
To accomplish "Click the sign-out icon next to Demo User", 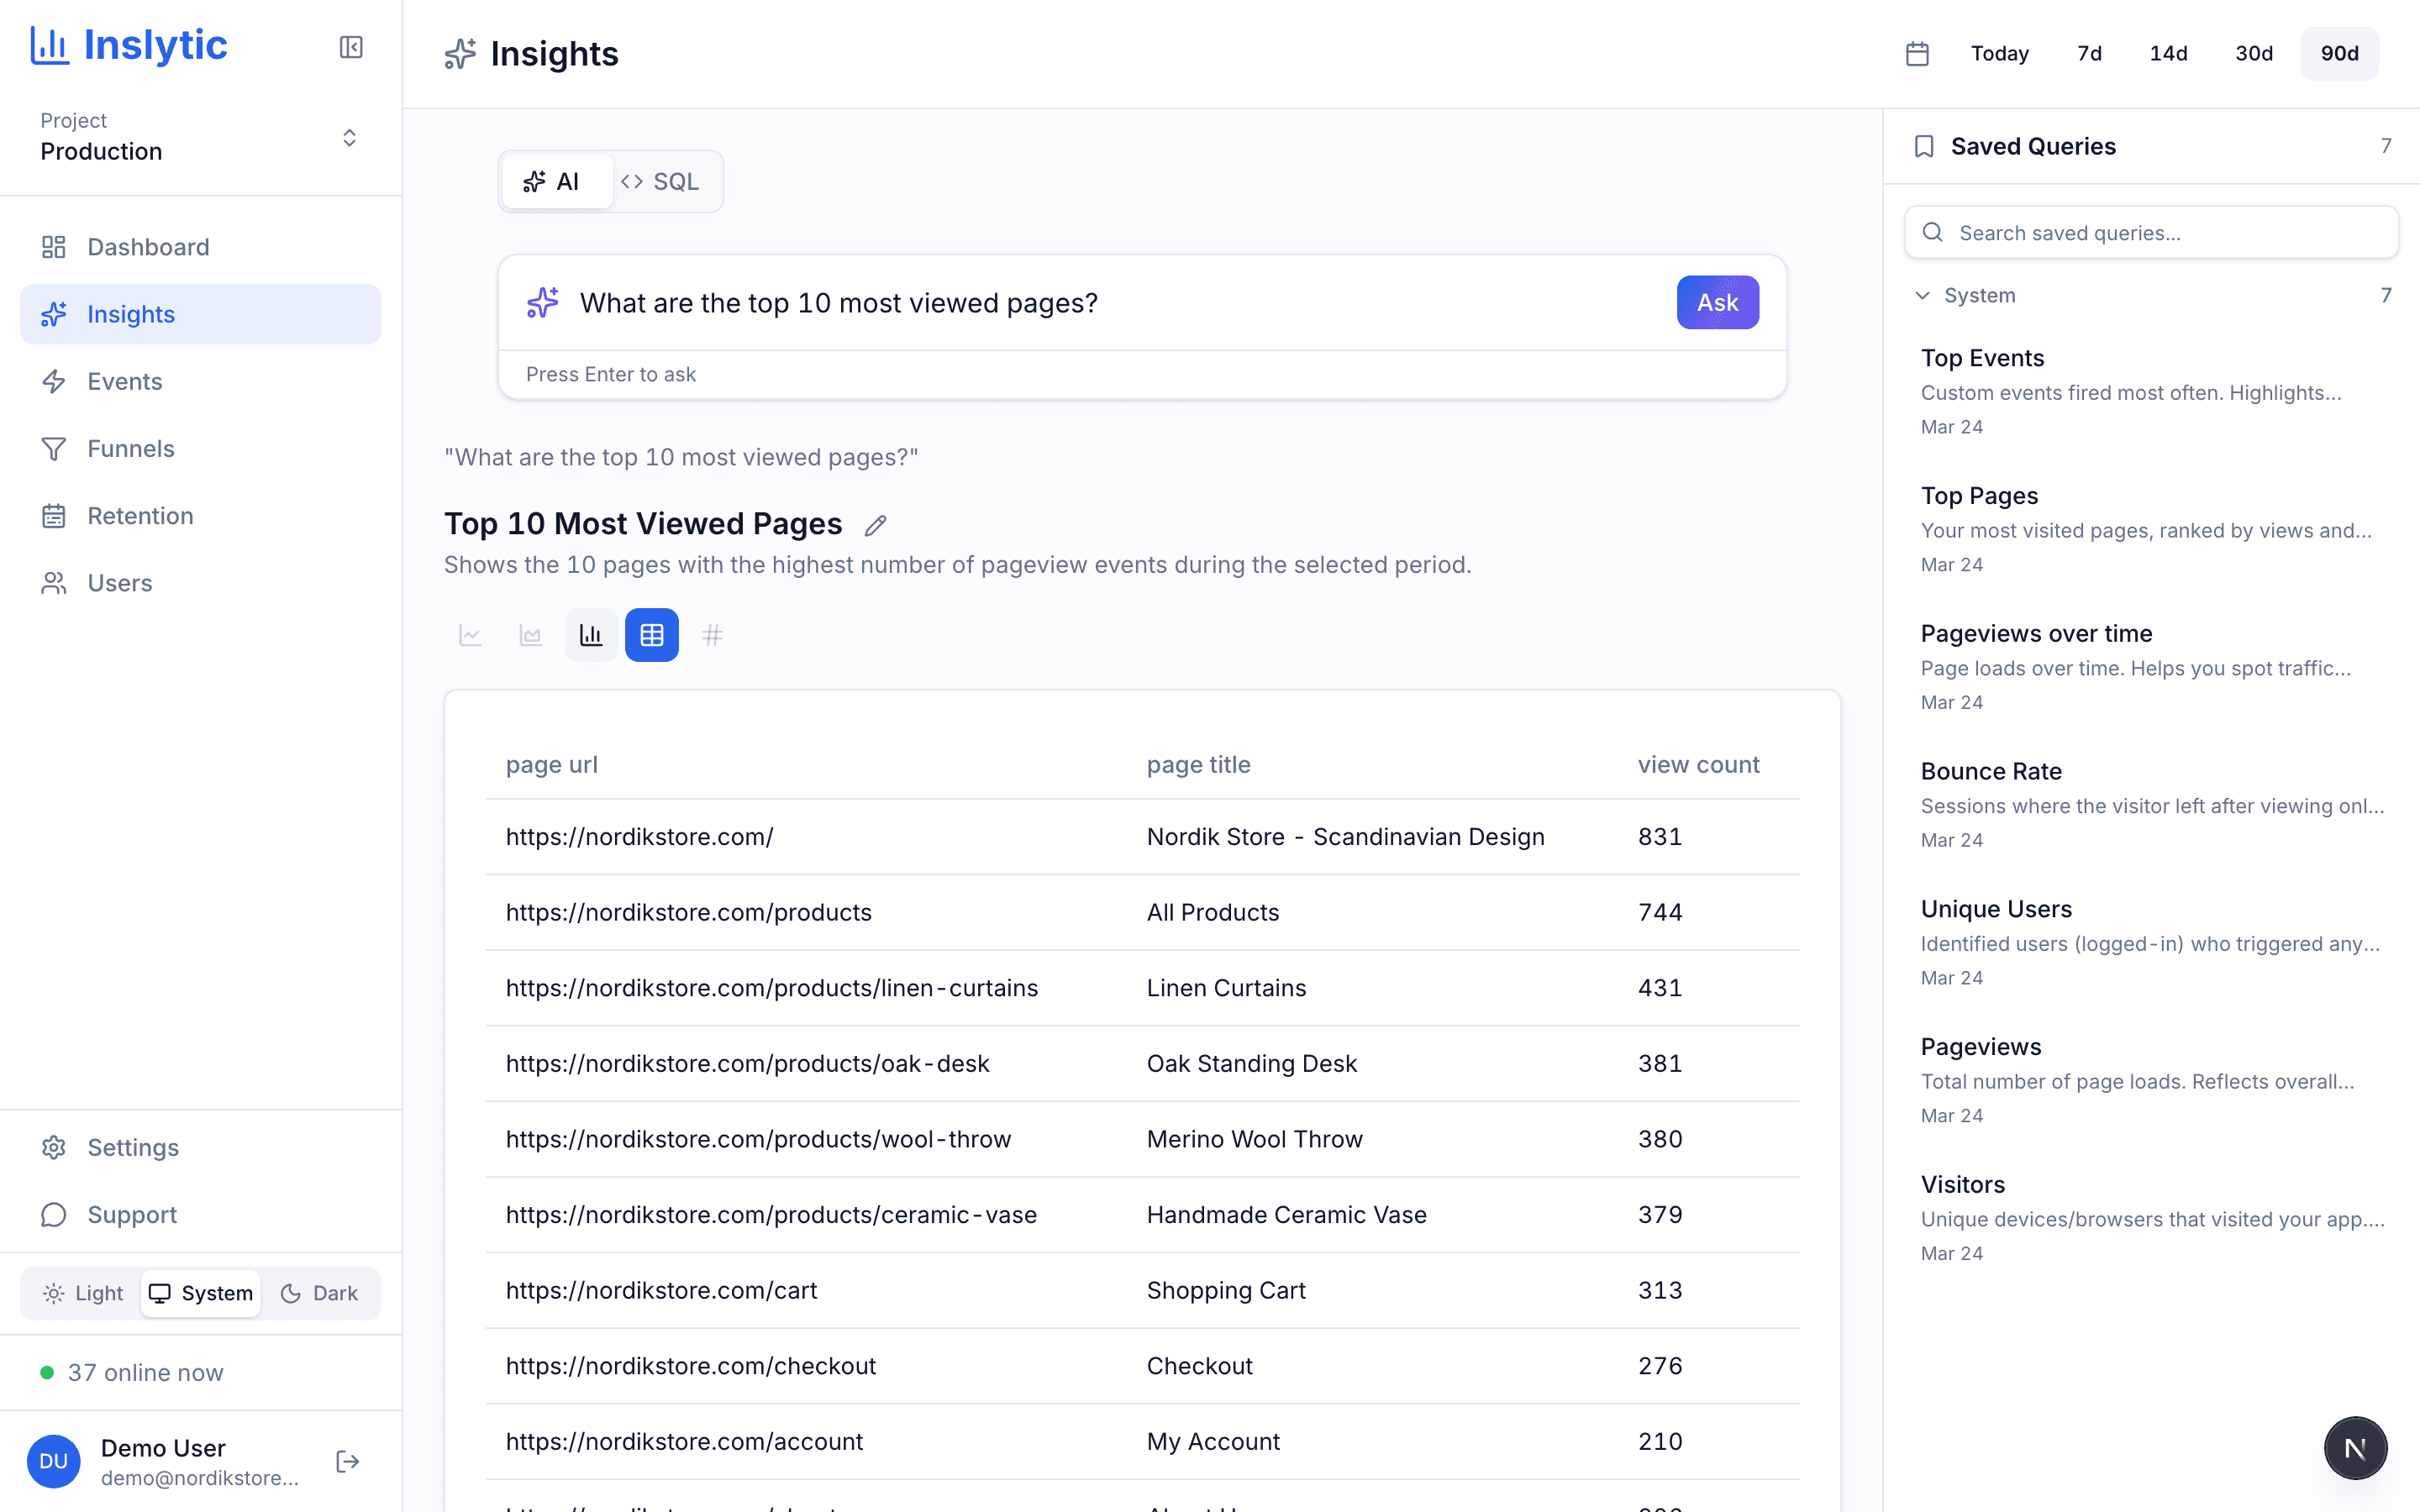I will 347,1461.
